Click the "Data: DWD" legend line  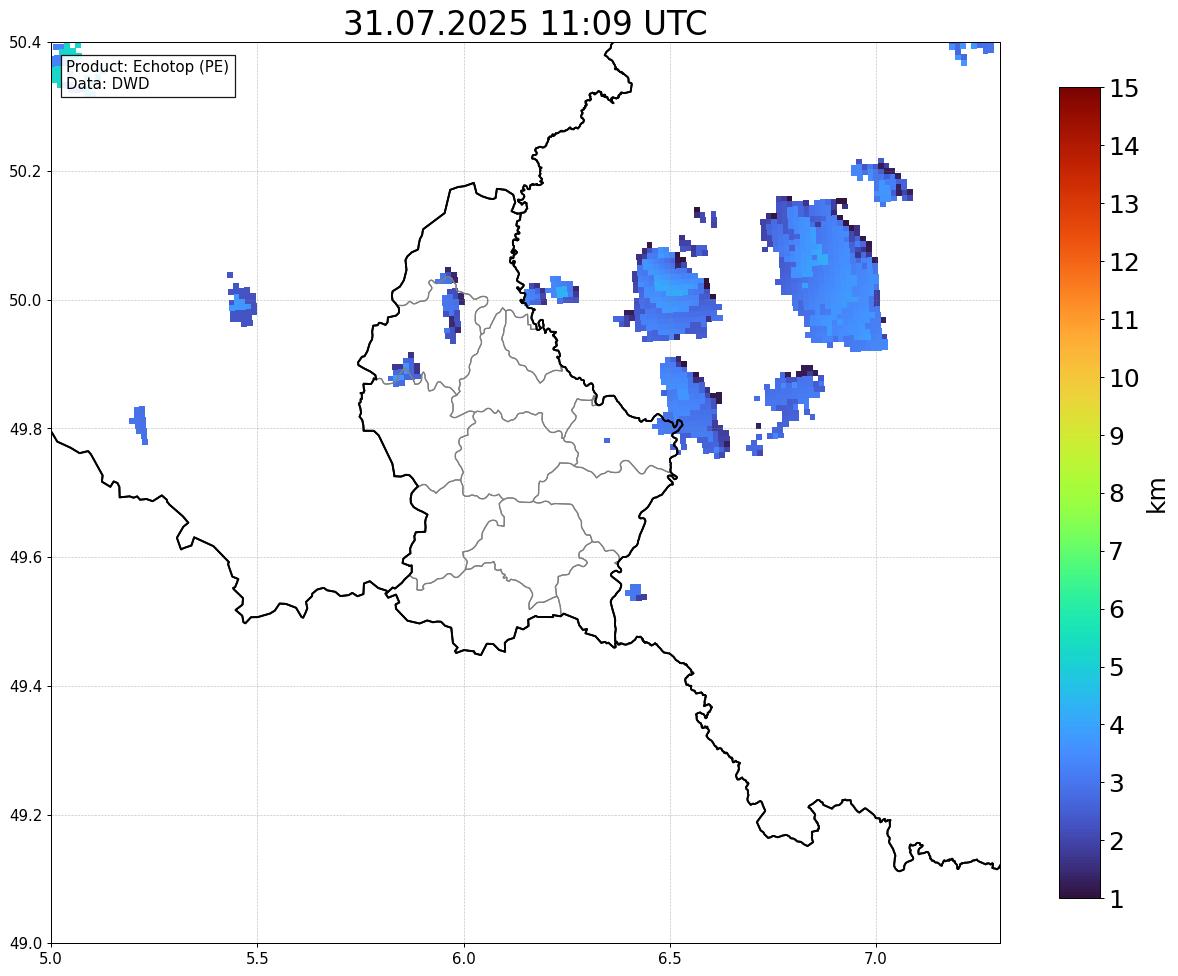point(107,83)
